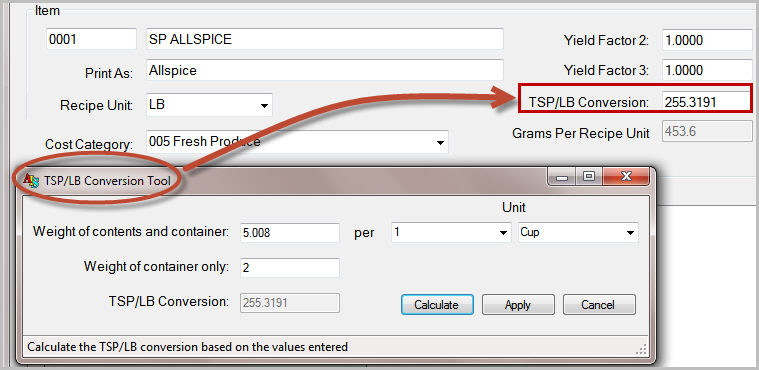759x370 pixels.
Task: Open the per quantity dropdown showing 1
Action: point(451,232)
